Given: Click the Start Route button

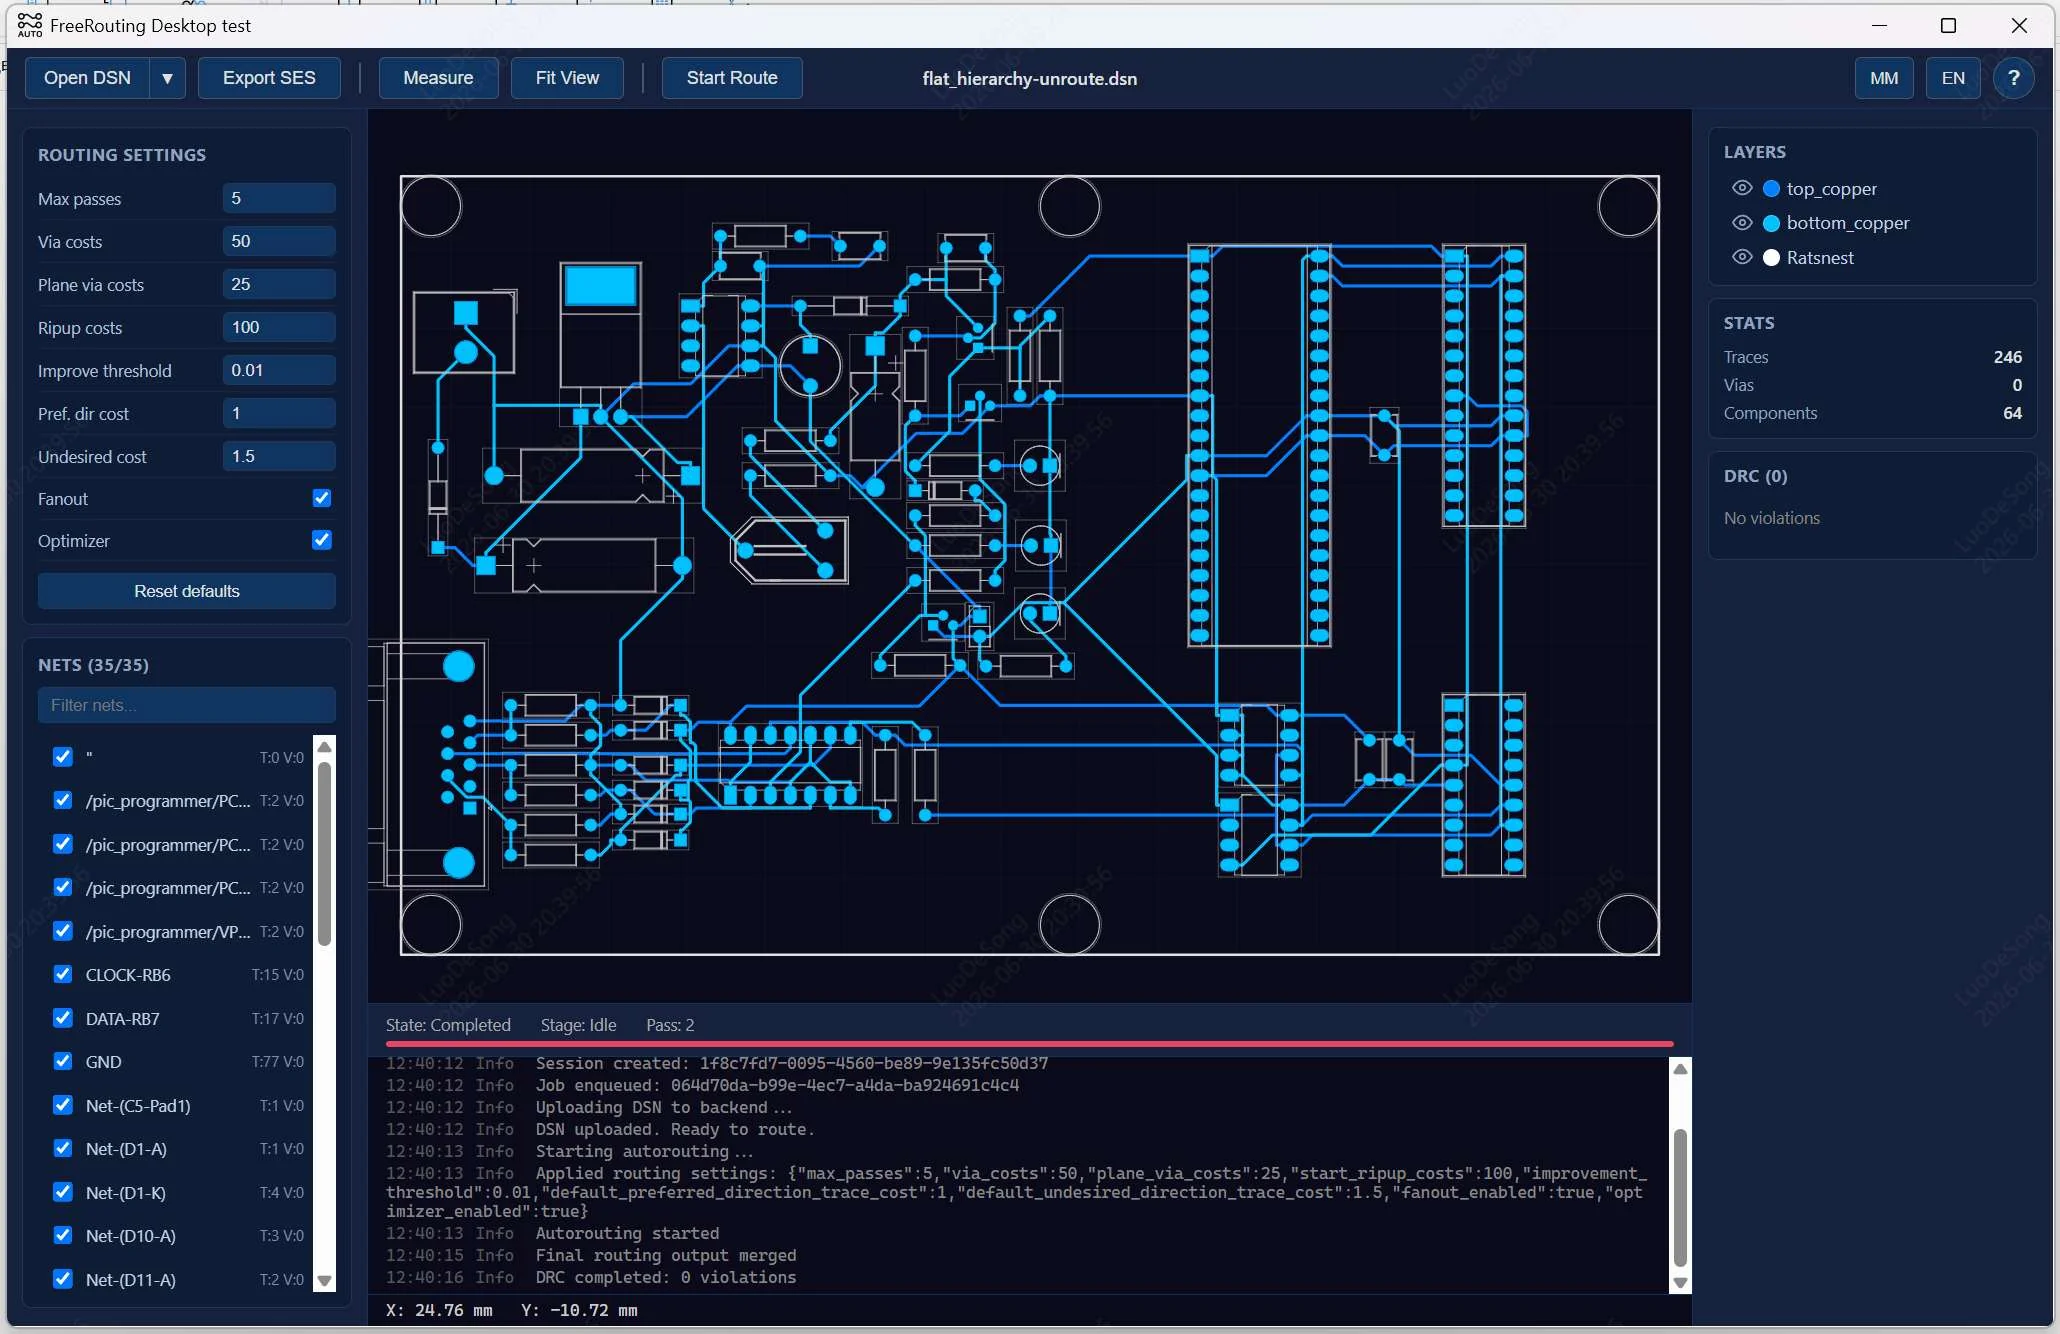Looking at the screenshot, I should (x=732, y=78).
